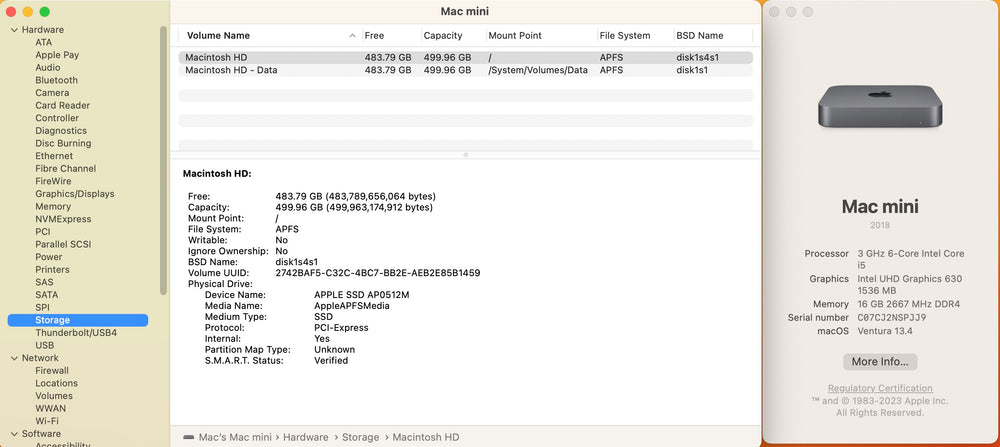The height and width of the screenshot is (447, 1000).
Task: Select SATA in the sidebar
Action: pyautogui.click(x=47, y=295)
